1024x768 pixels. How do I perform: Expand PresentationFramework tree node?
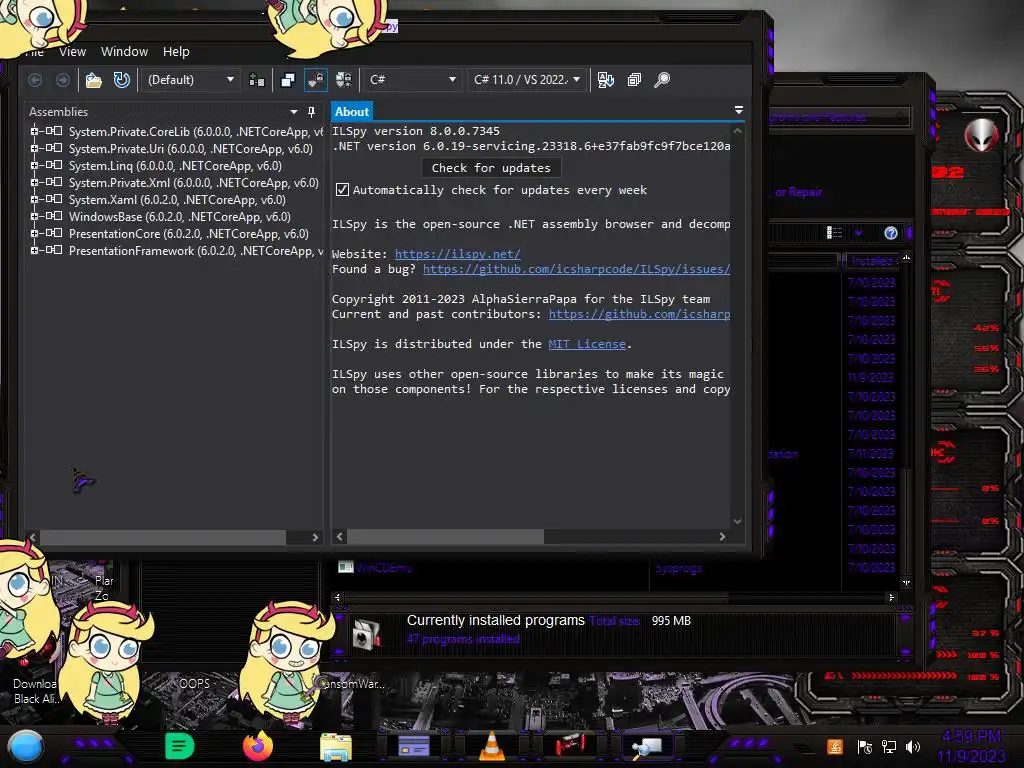34,250
